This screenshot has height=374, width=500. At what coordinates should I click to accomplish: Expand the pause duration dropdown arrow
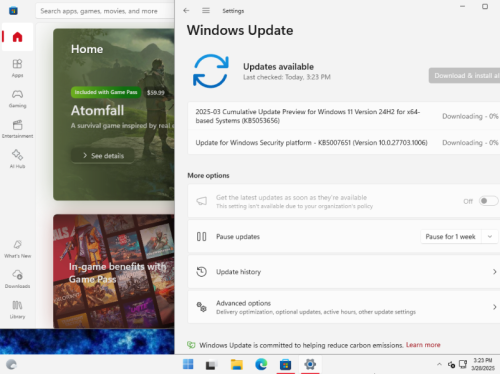pyautogui.click(x=490, y=237)
